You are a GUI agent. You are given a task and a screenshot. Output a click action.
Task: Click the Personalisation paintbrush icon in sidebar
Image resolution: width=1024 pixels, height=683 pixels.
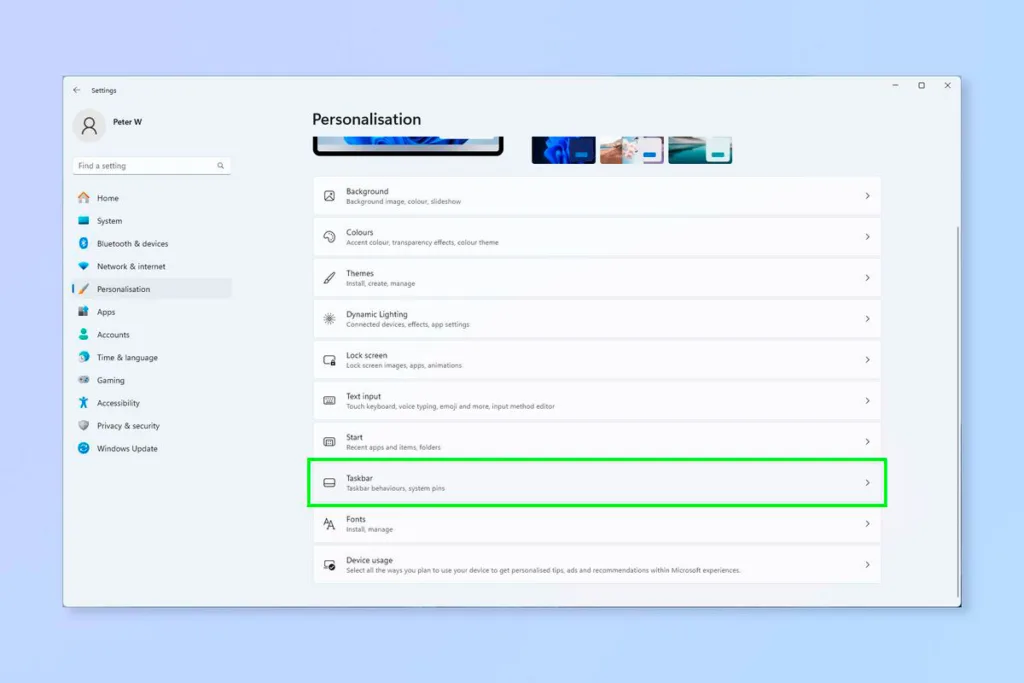click(x=84, y=289)
